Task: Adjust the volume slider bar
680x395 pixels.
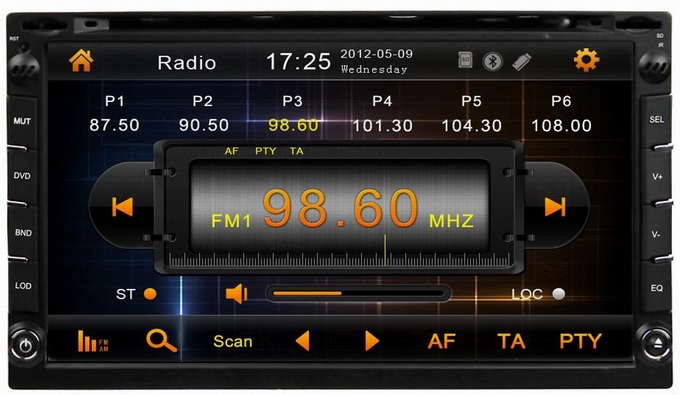Action: coord(358,294)
